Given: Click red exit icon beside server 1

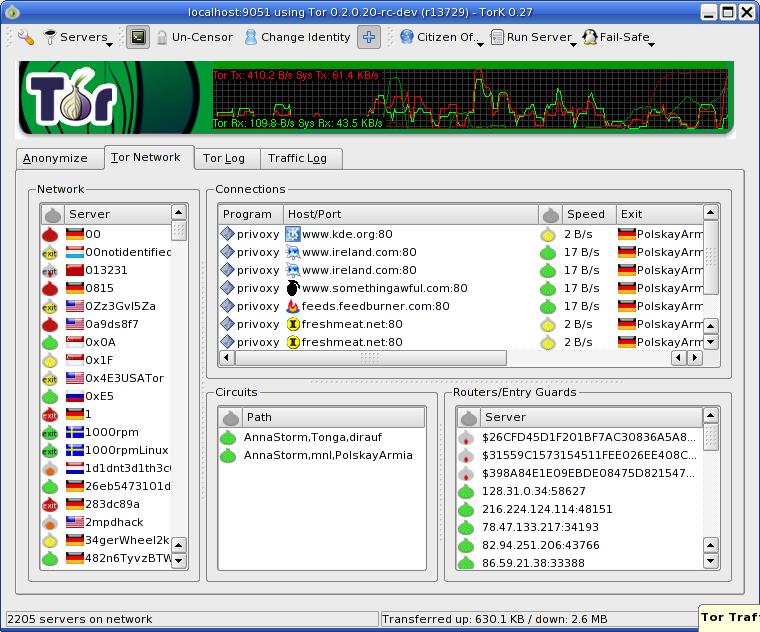Looking at the screenshot, I should tap(50, 415).
